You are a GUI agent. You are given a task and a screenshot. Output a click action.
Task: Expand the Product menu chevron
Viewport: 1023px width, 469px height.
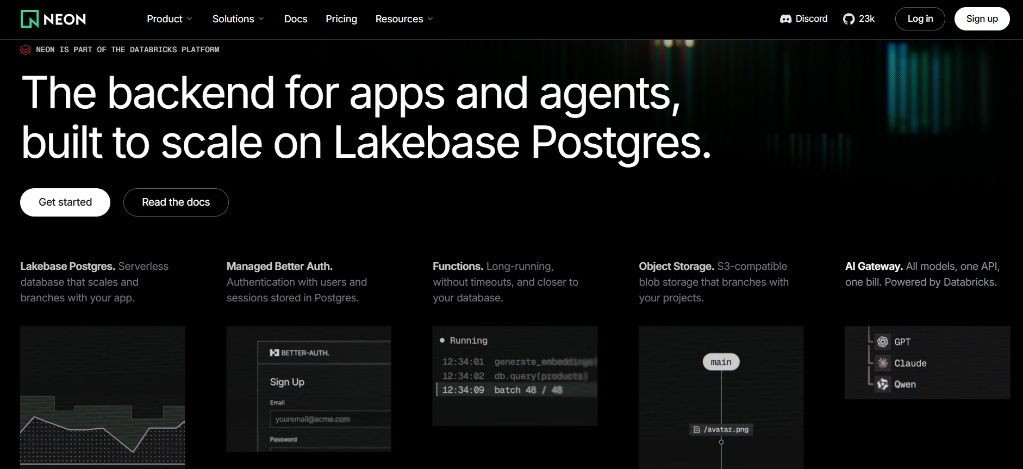[189, 19]
